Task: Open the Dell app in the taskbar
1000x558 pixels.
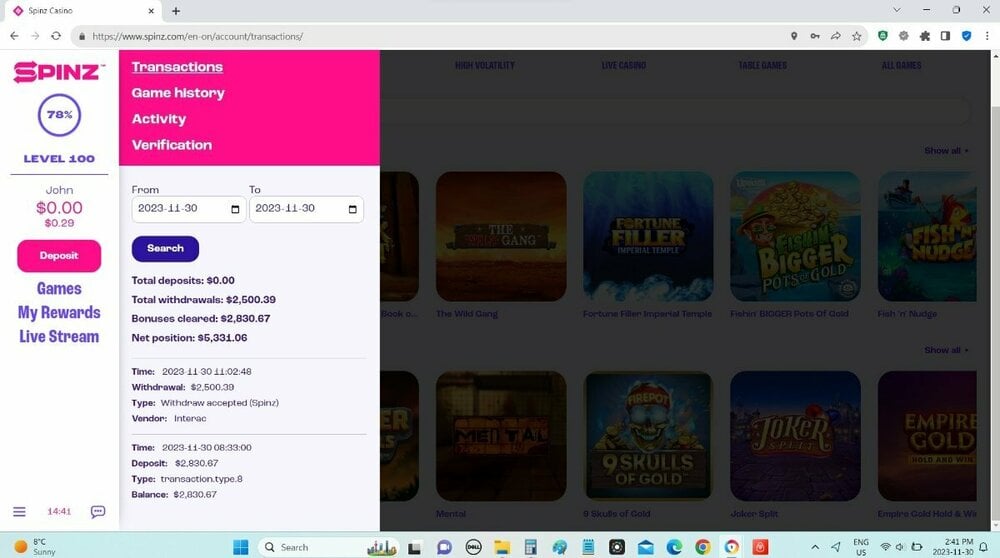Action: click(x=474, y=547)
